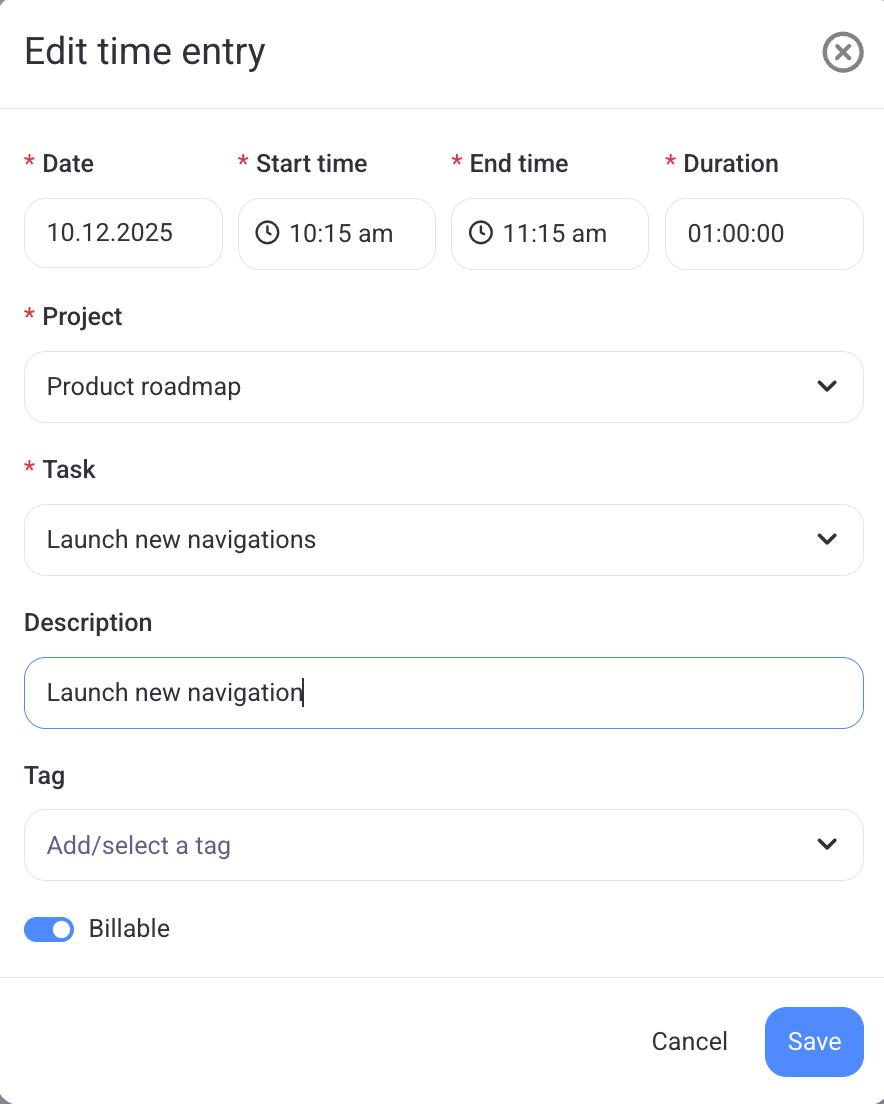Toggle the Billable switch off
This screenshot has width=884, height=1104.
click(x=49, y=929)
